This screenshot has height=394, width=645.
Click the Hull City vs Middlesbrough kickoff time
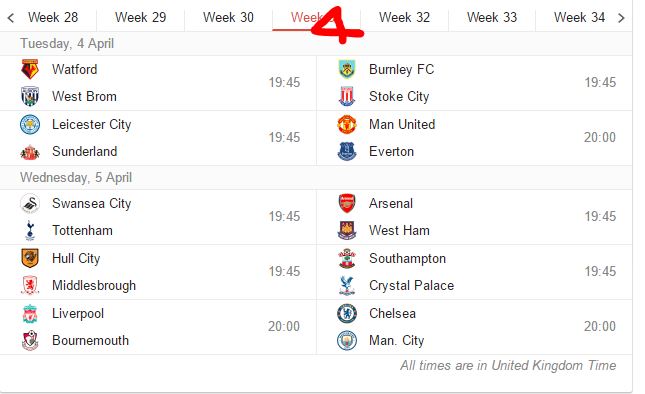pyautogui.click(x=284, y=271)
